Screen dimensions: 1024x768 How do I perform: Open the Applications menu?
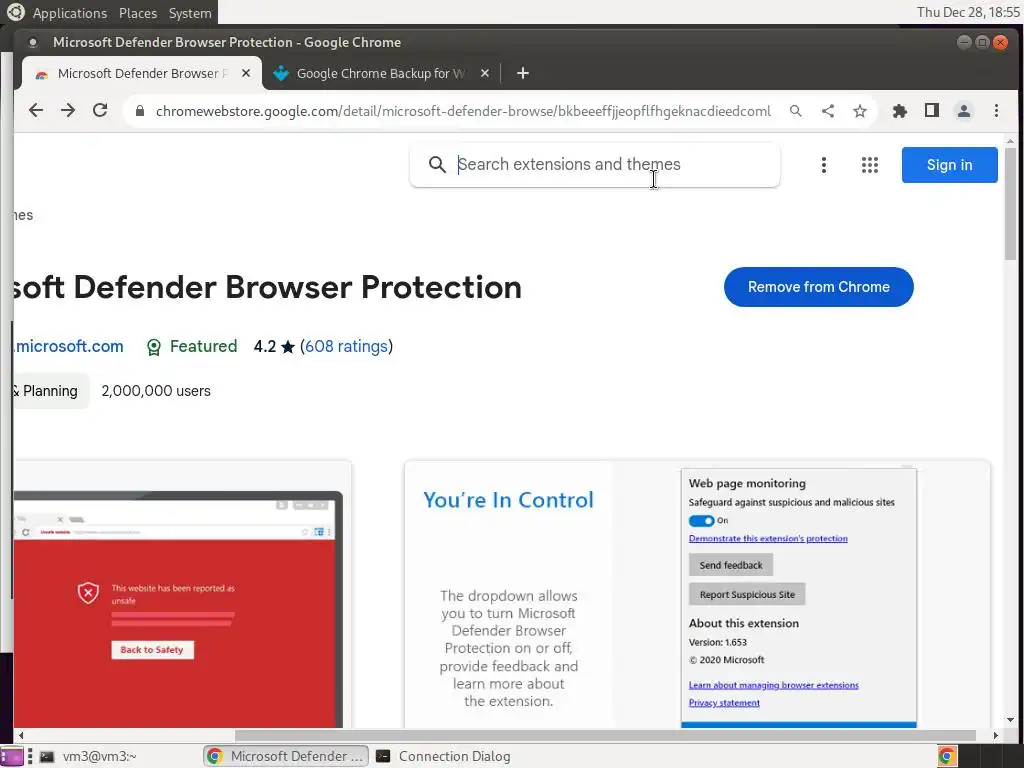pos(69,13)
